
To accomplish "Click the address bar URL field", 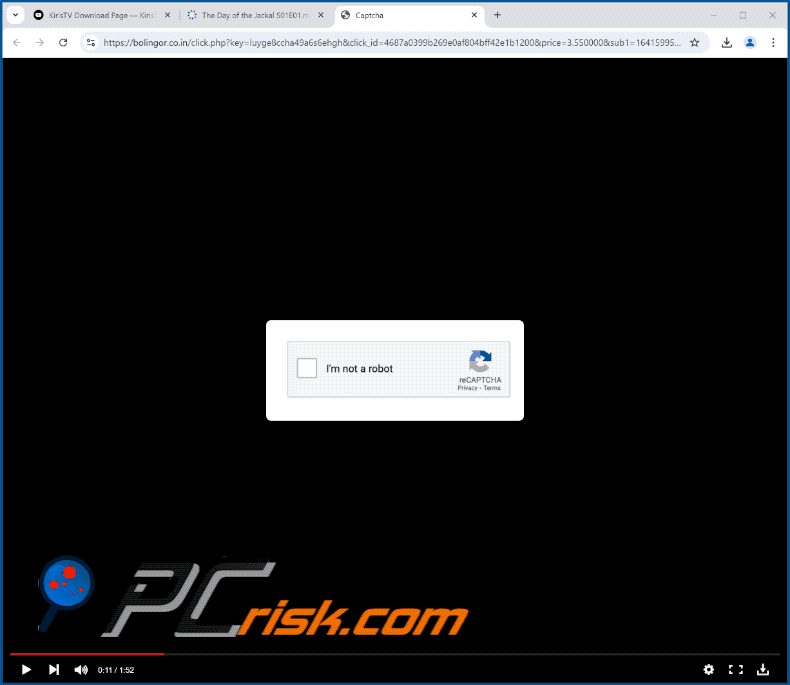I will point(390,43).
